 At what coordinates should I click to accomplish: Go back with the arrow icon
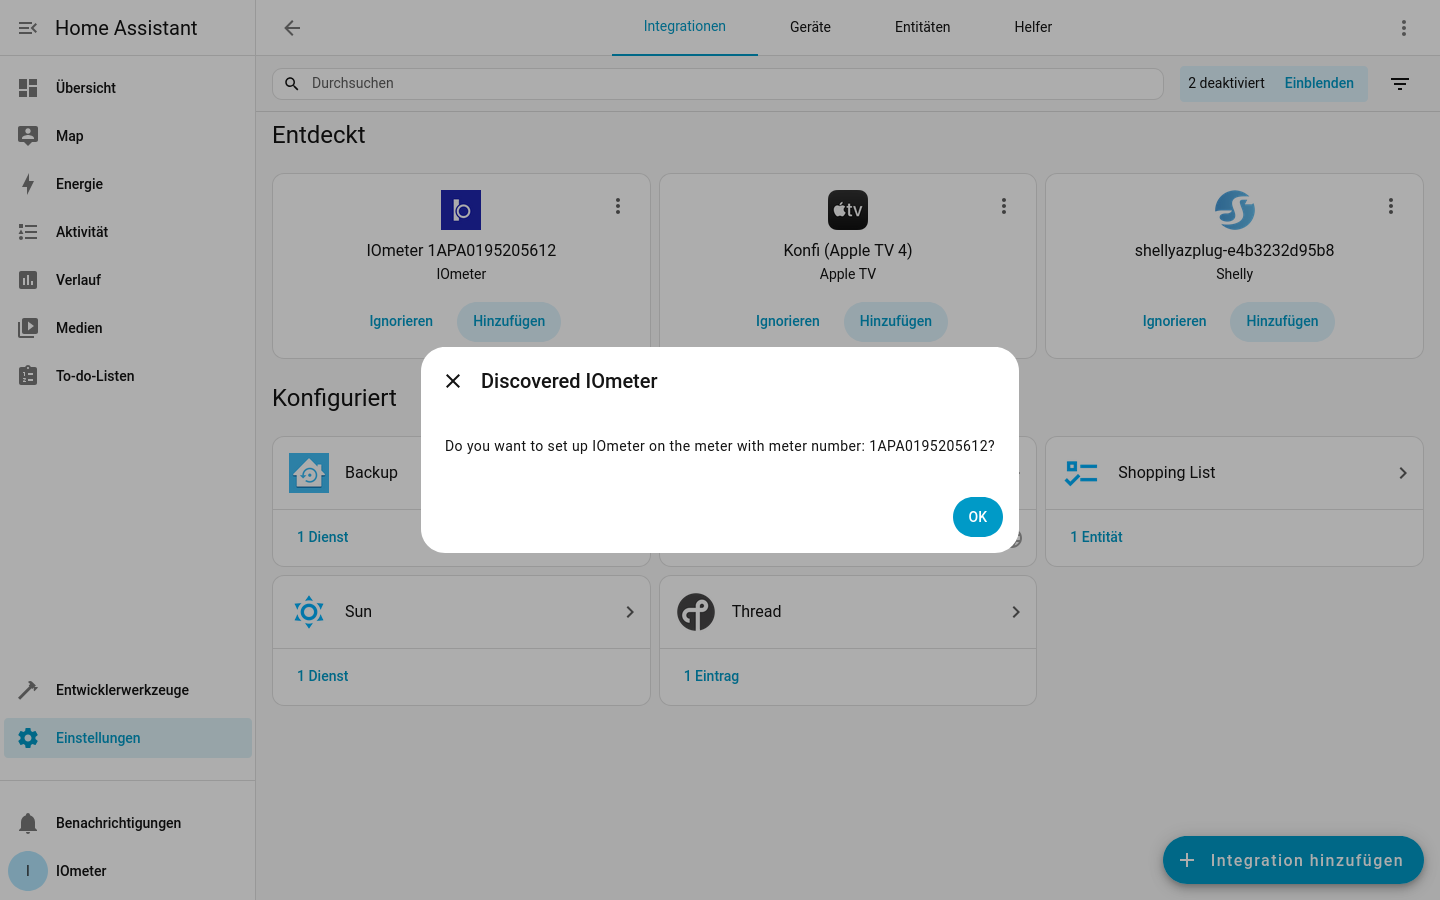point(292,28)
